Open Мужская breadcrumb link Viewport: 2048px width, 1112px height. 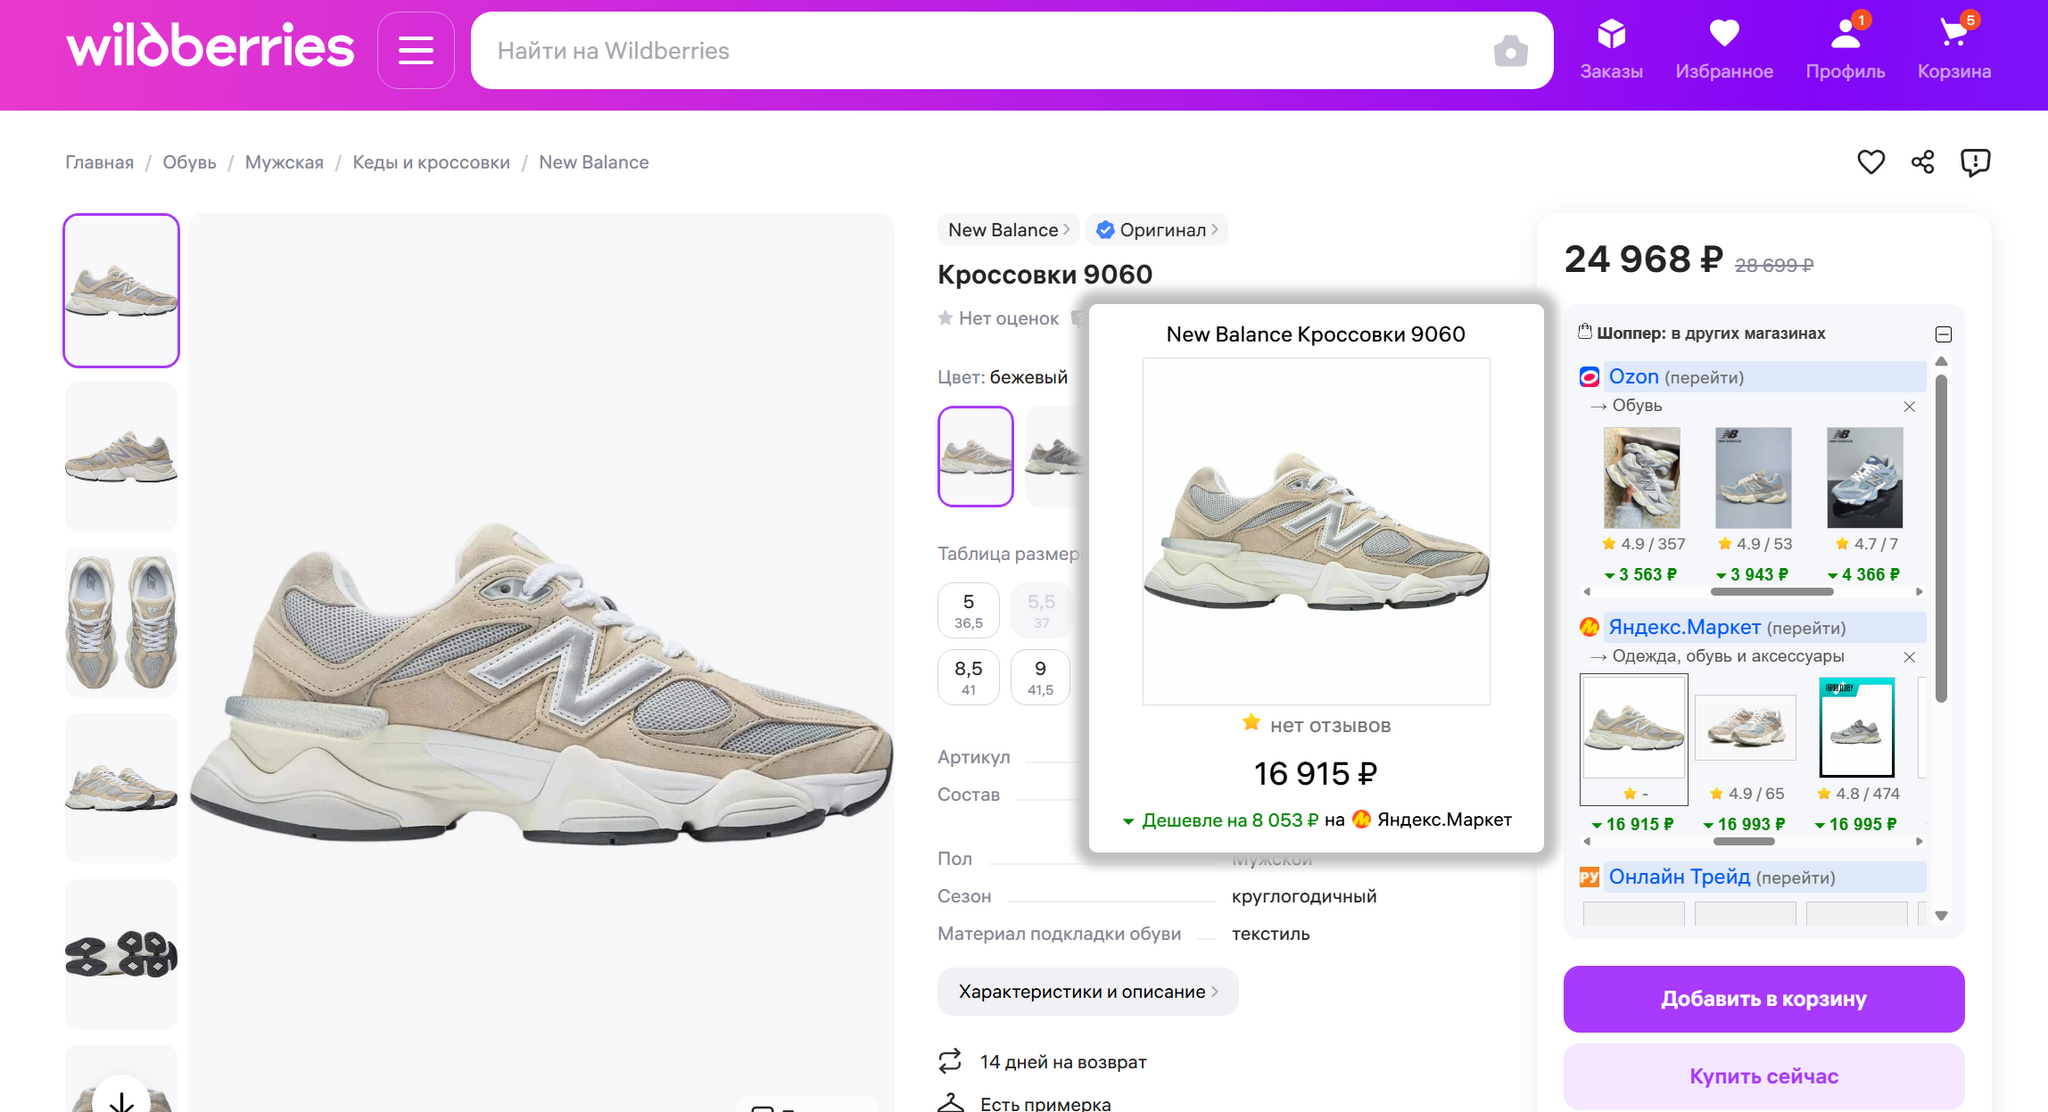(x=284, y=162)
